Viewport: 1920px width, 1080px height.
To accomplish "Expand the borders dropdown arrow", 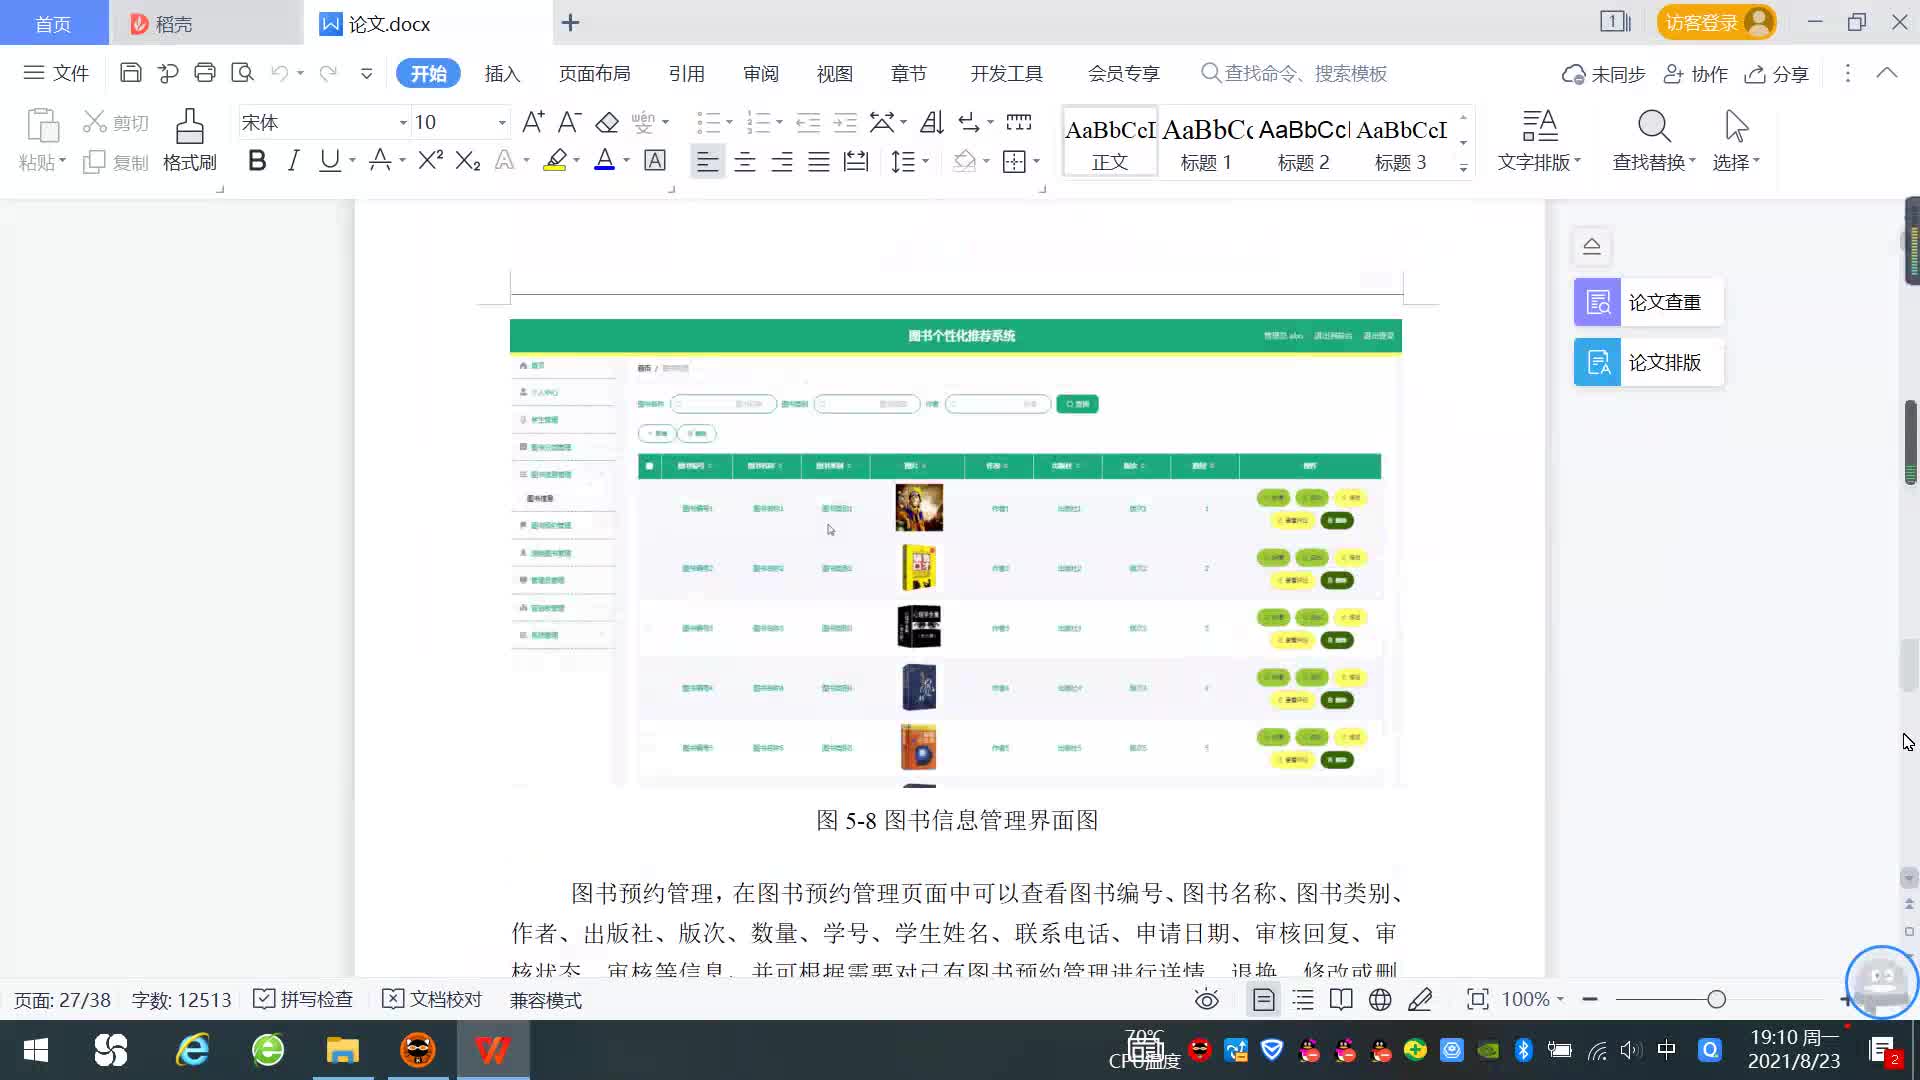I will [x=1037, y=161].
